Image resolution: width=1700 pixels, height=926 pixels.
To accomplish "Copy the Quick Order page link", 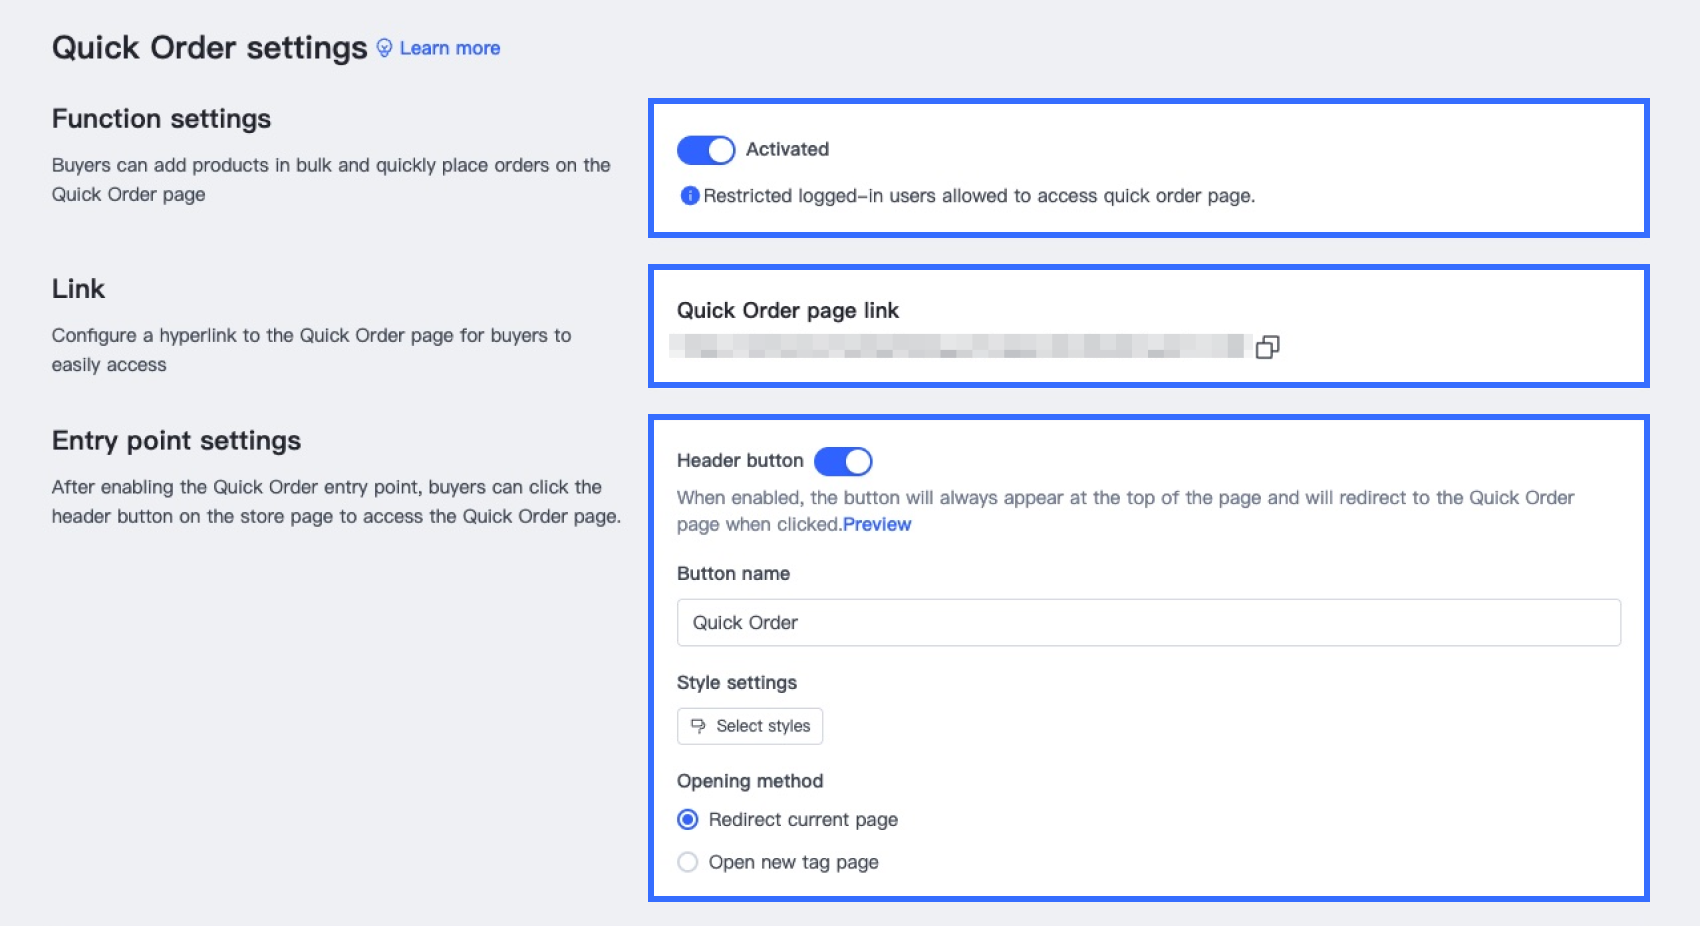I will (x=1267, y=347).
